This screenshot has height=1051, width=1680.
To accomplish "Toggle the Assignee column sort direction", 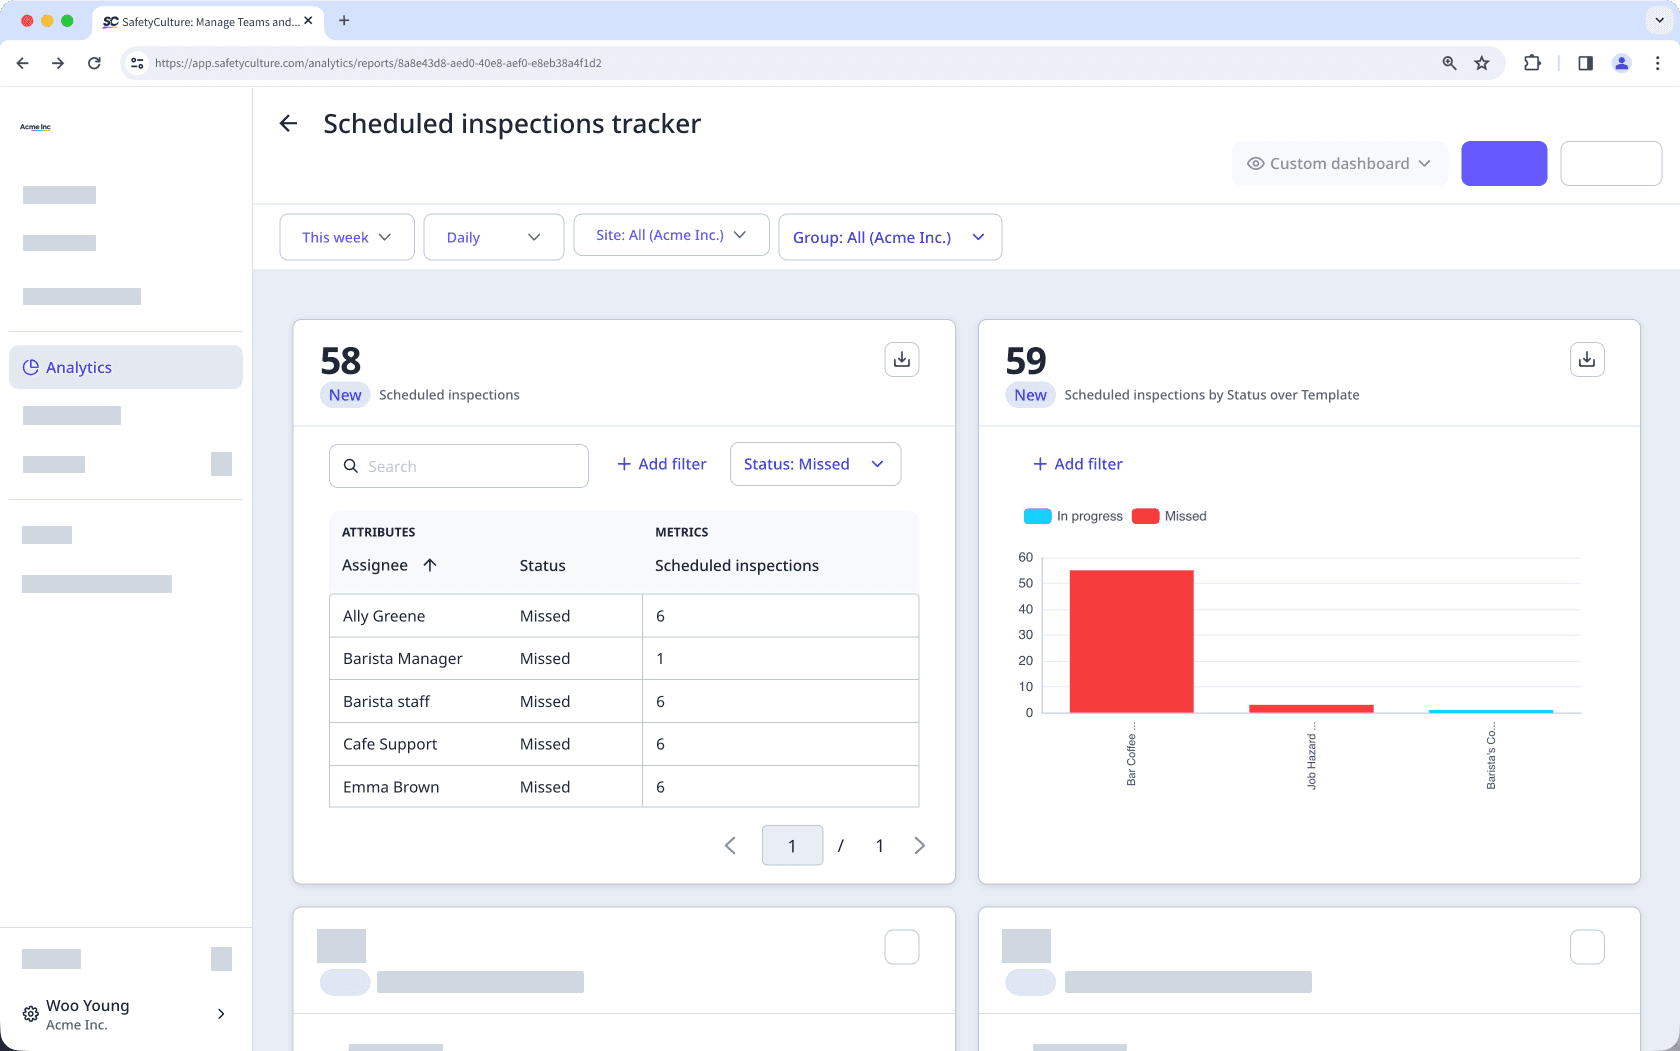I will coord(430,565).
